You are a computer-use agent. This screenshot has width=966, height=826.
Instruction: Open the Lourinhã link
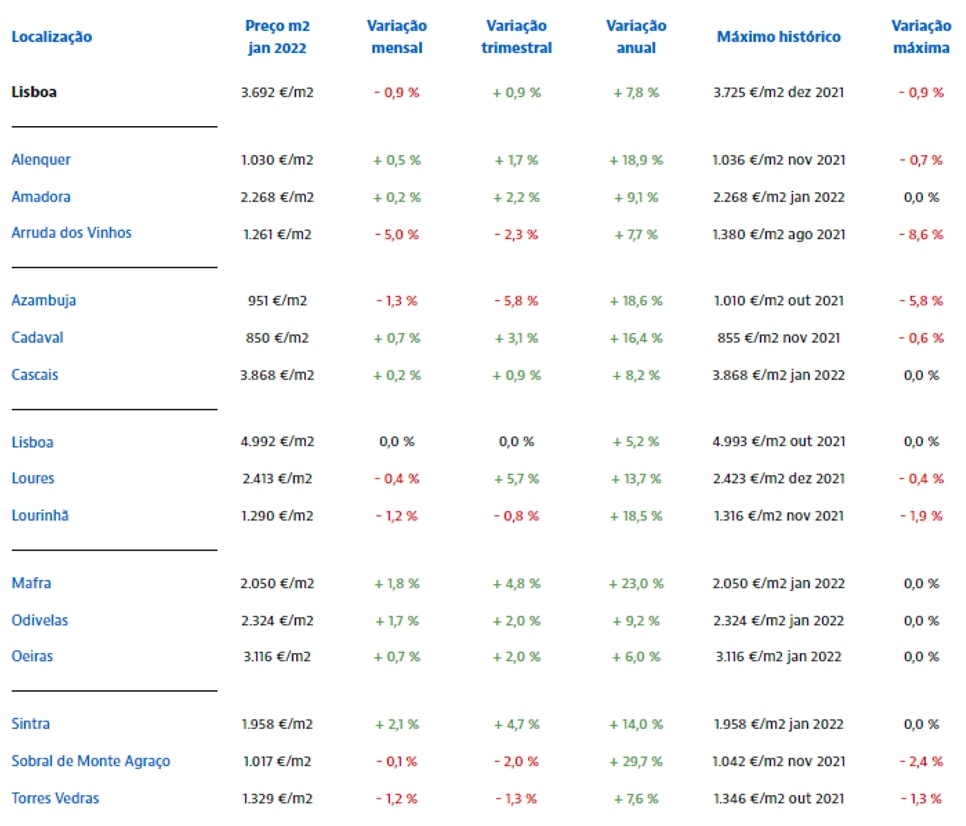point(40,516)
